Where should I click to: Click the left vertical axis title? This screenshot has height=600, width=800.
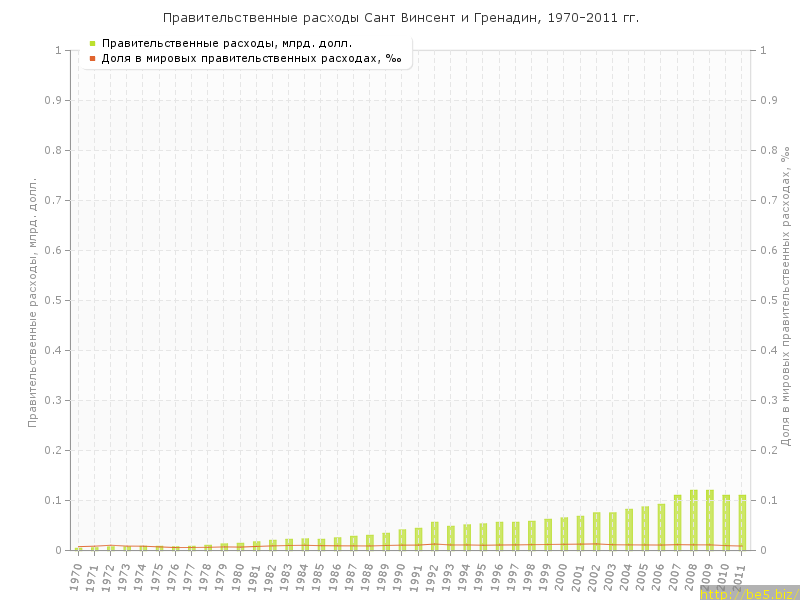point(32,302)
